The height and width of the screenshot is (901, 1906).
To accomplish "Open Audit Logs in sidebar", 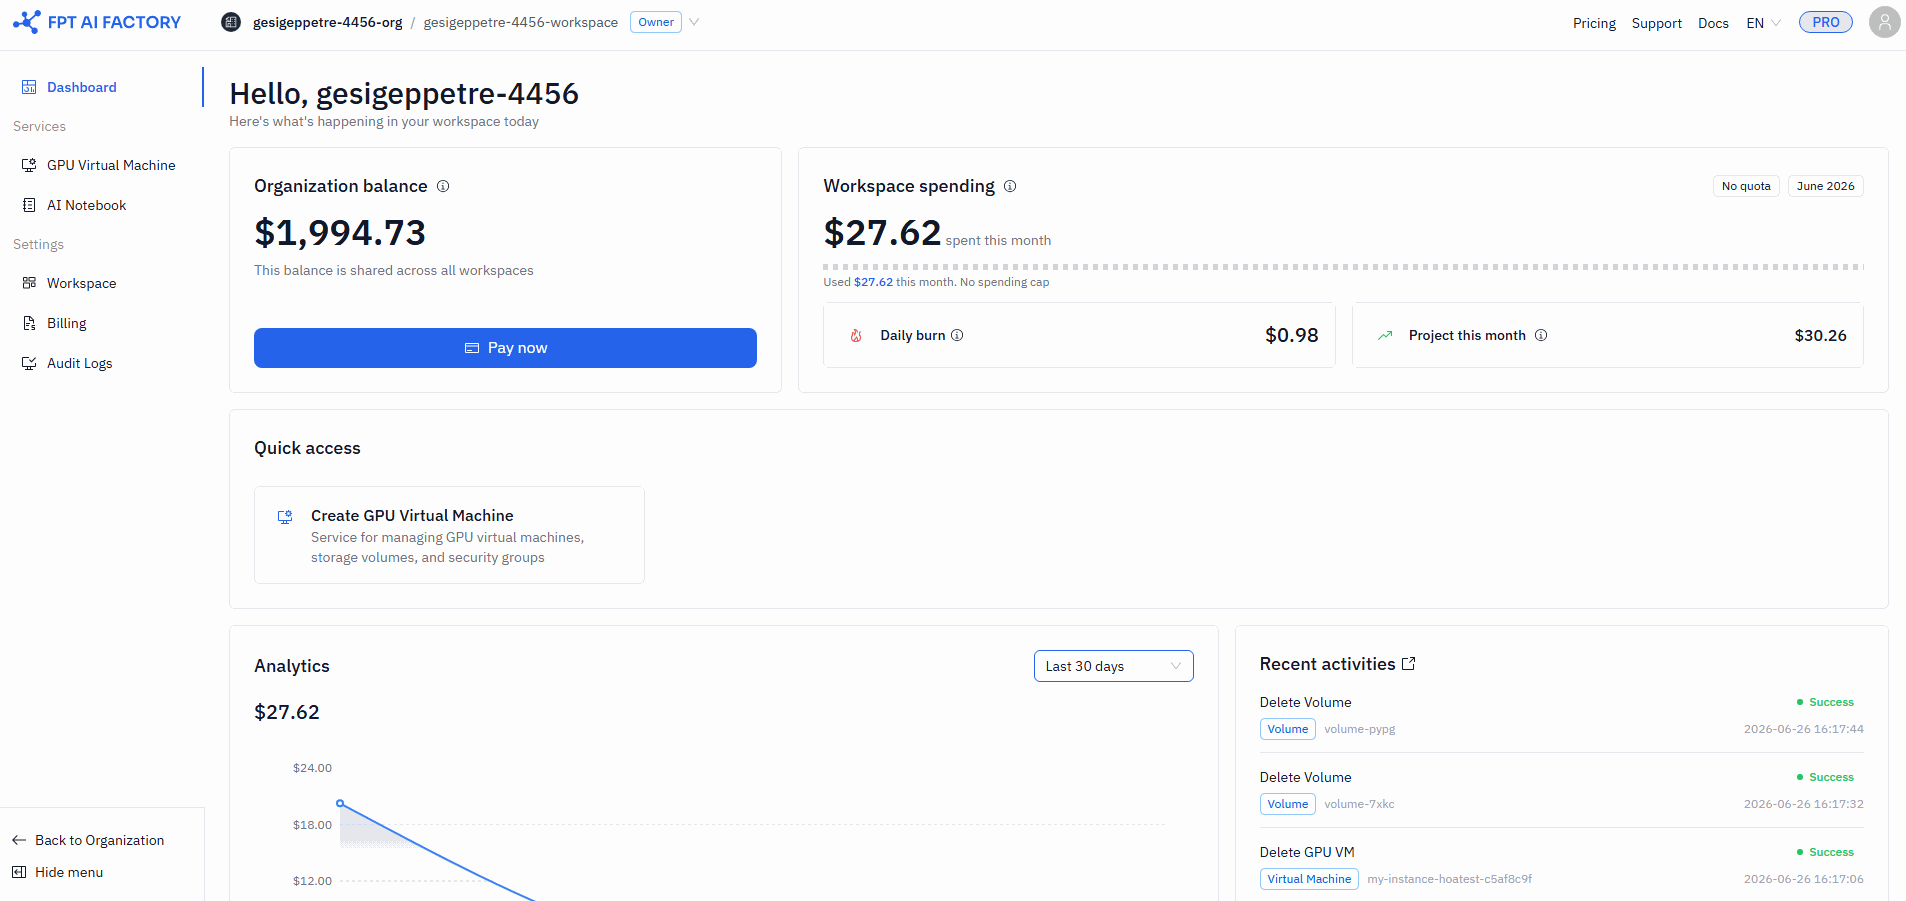I will [102, 363].
